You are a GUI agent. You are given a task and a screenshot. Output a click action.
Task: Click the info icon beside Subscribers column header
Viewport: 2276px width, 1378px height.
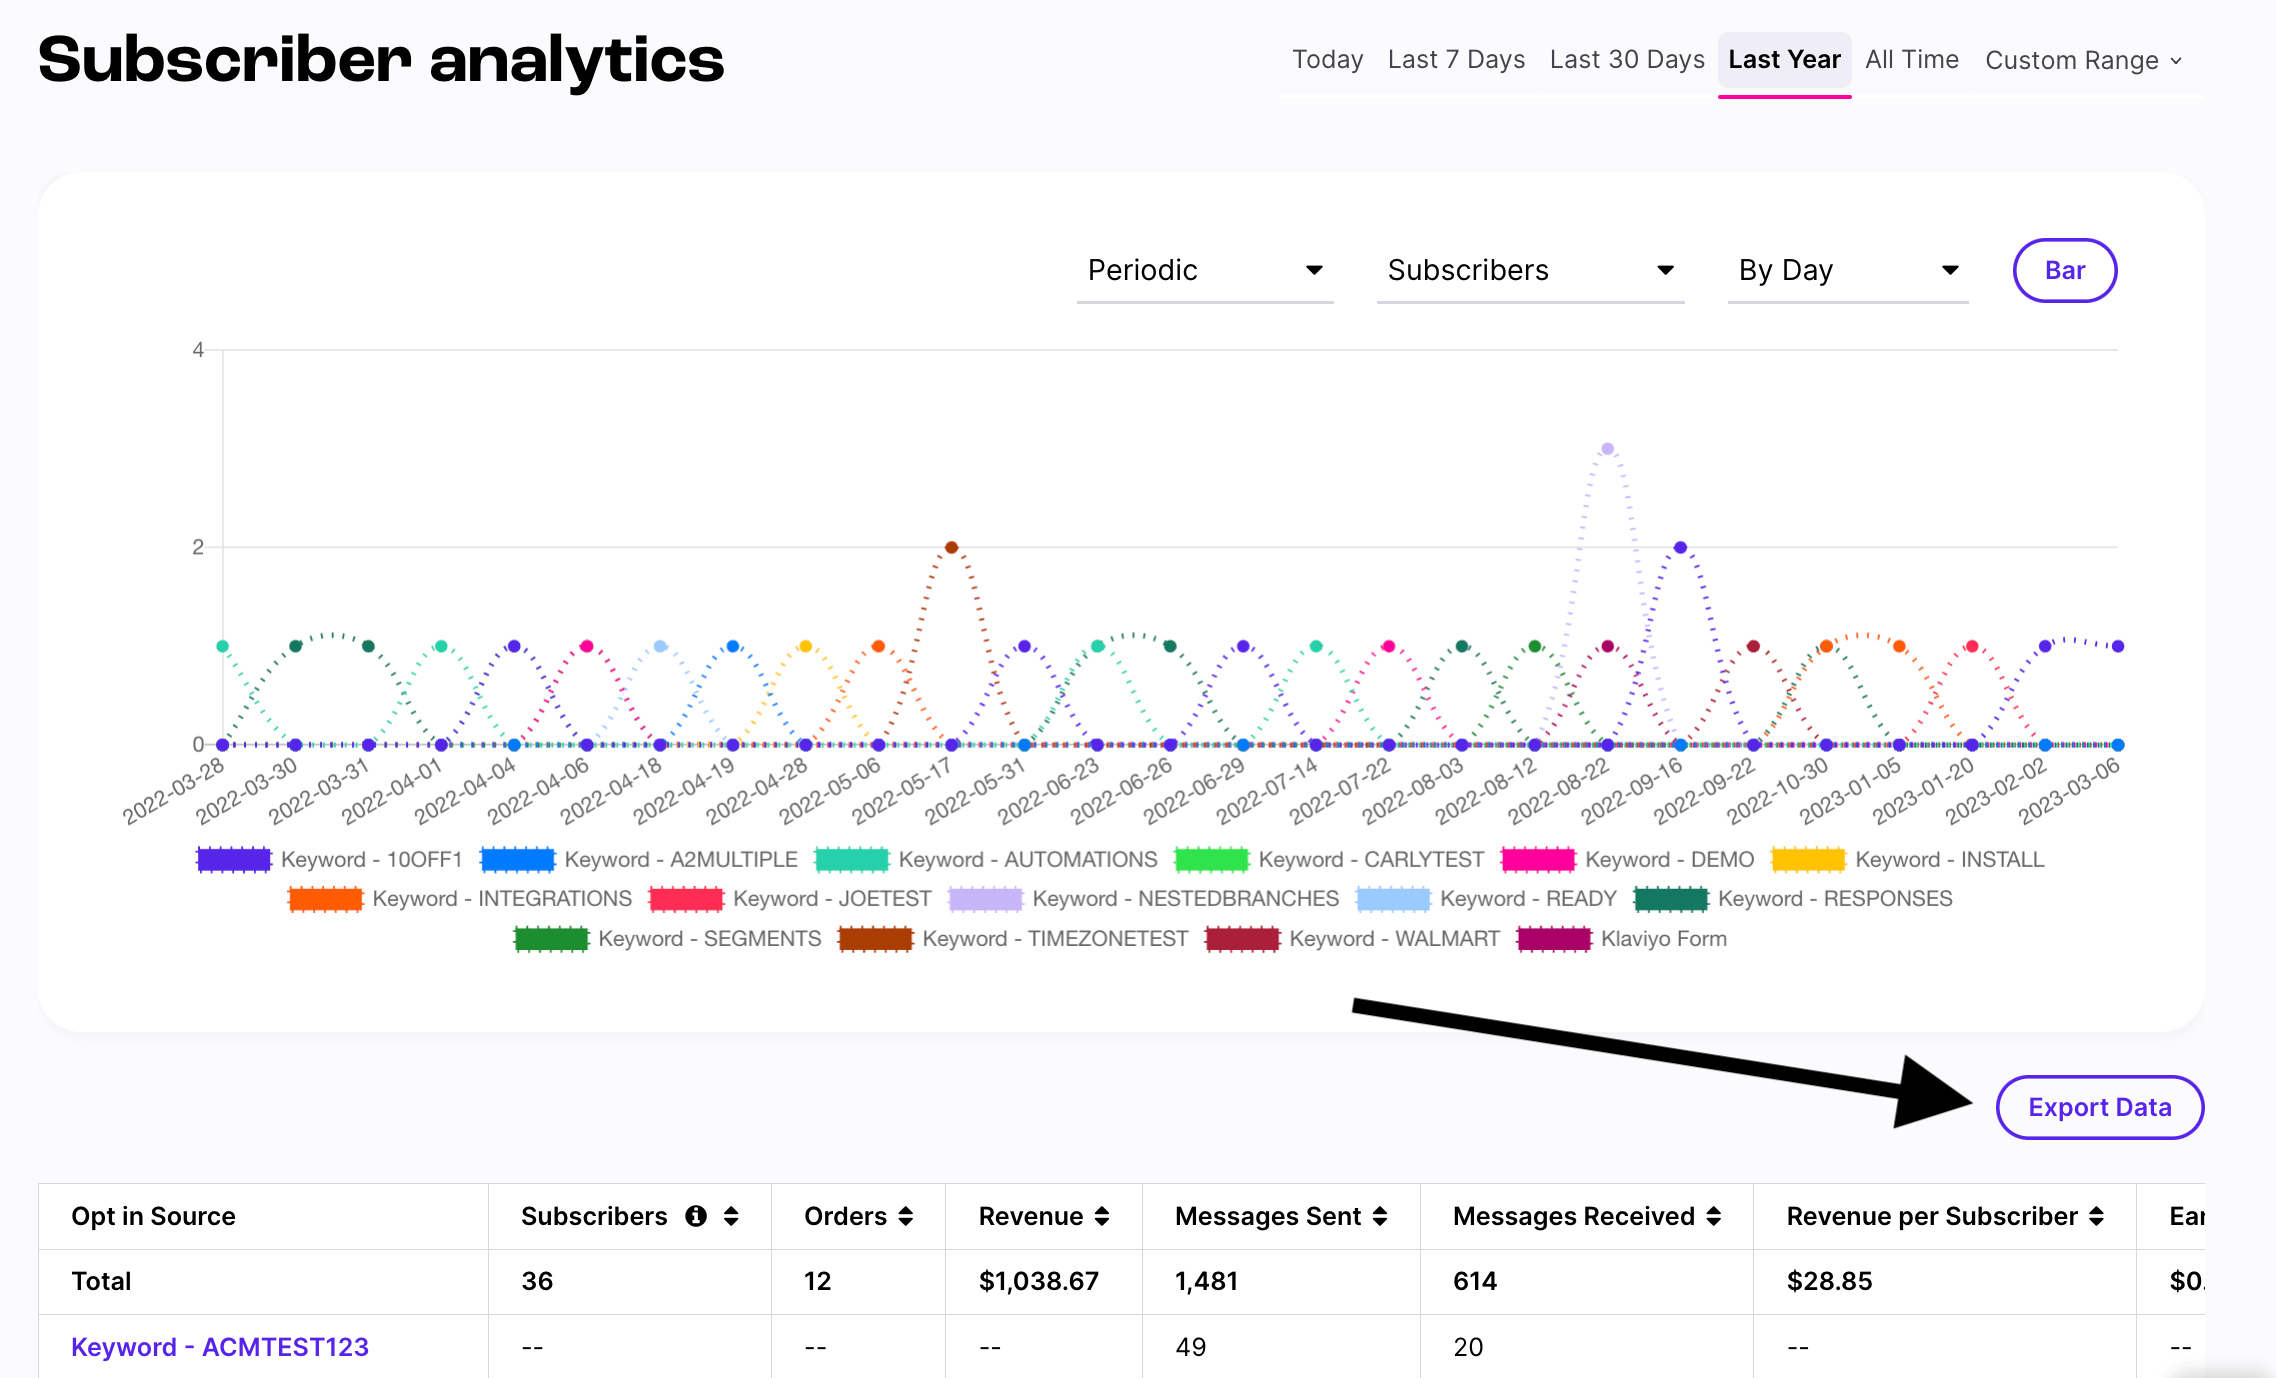(698, 1216)
